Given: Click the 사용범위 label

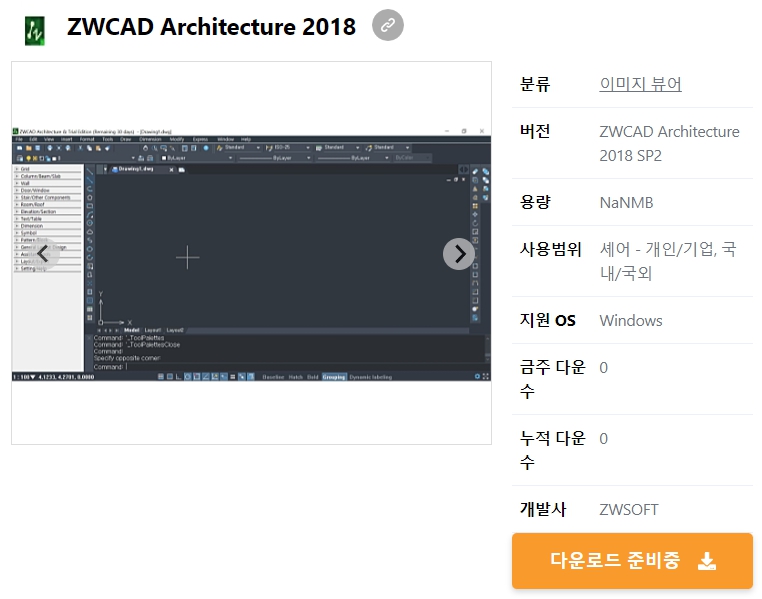Looking at the screenshot, I should (550, 249).
